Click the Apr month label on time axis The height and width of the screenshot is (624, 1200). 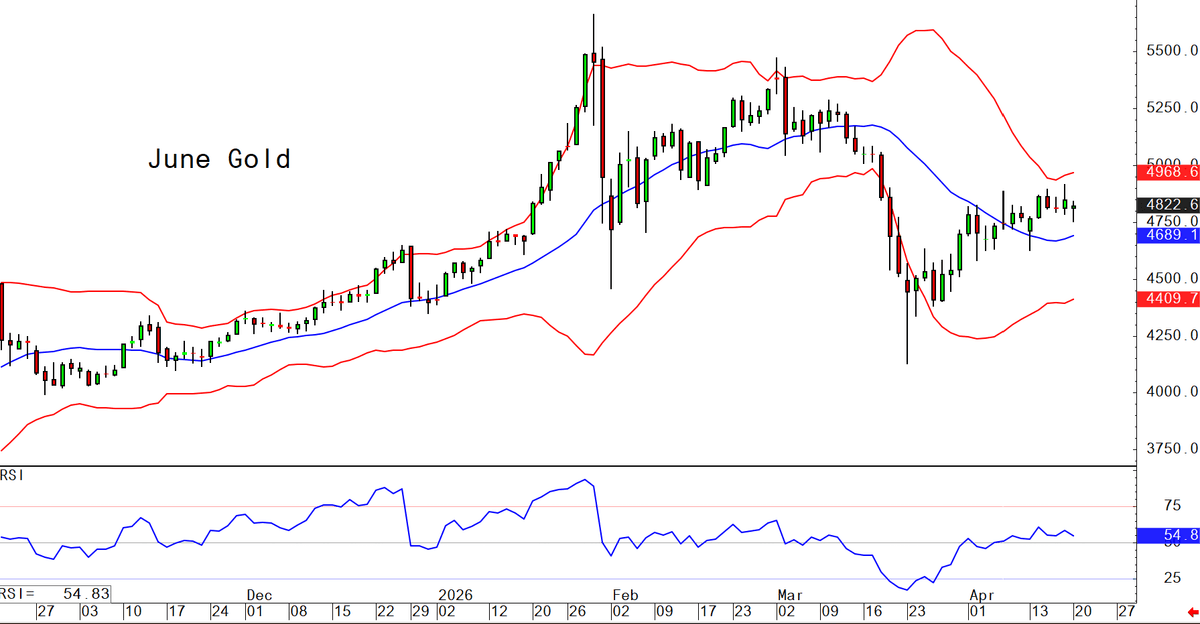983,594
